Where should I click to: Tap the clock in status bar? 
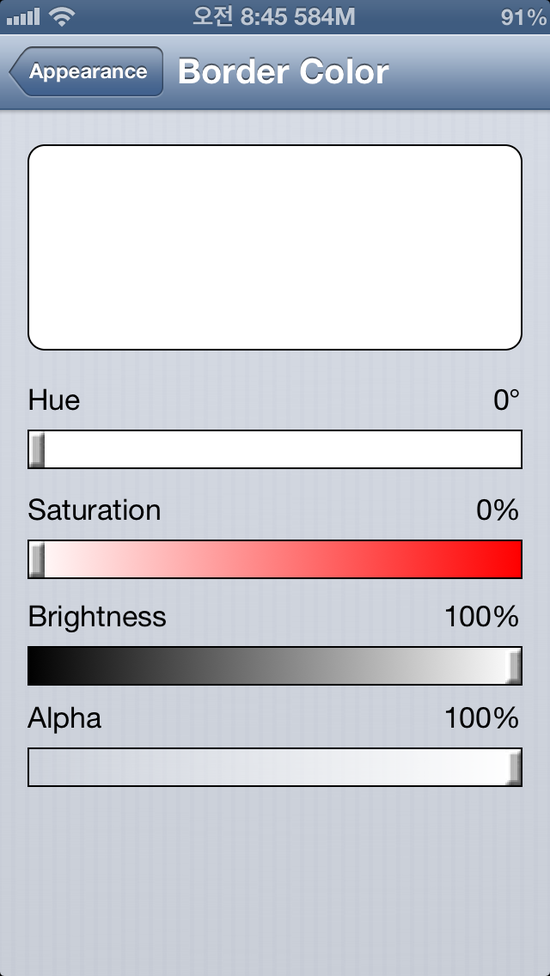pos(273,17)
